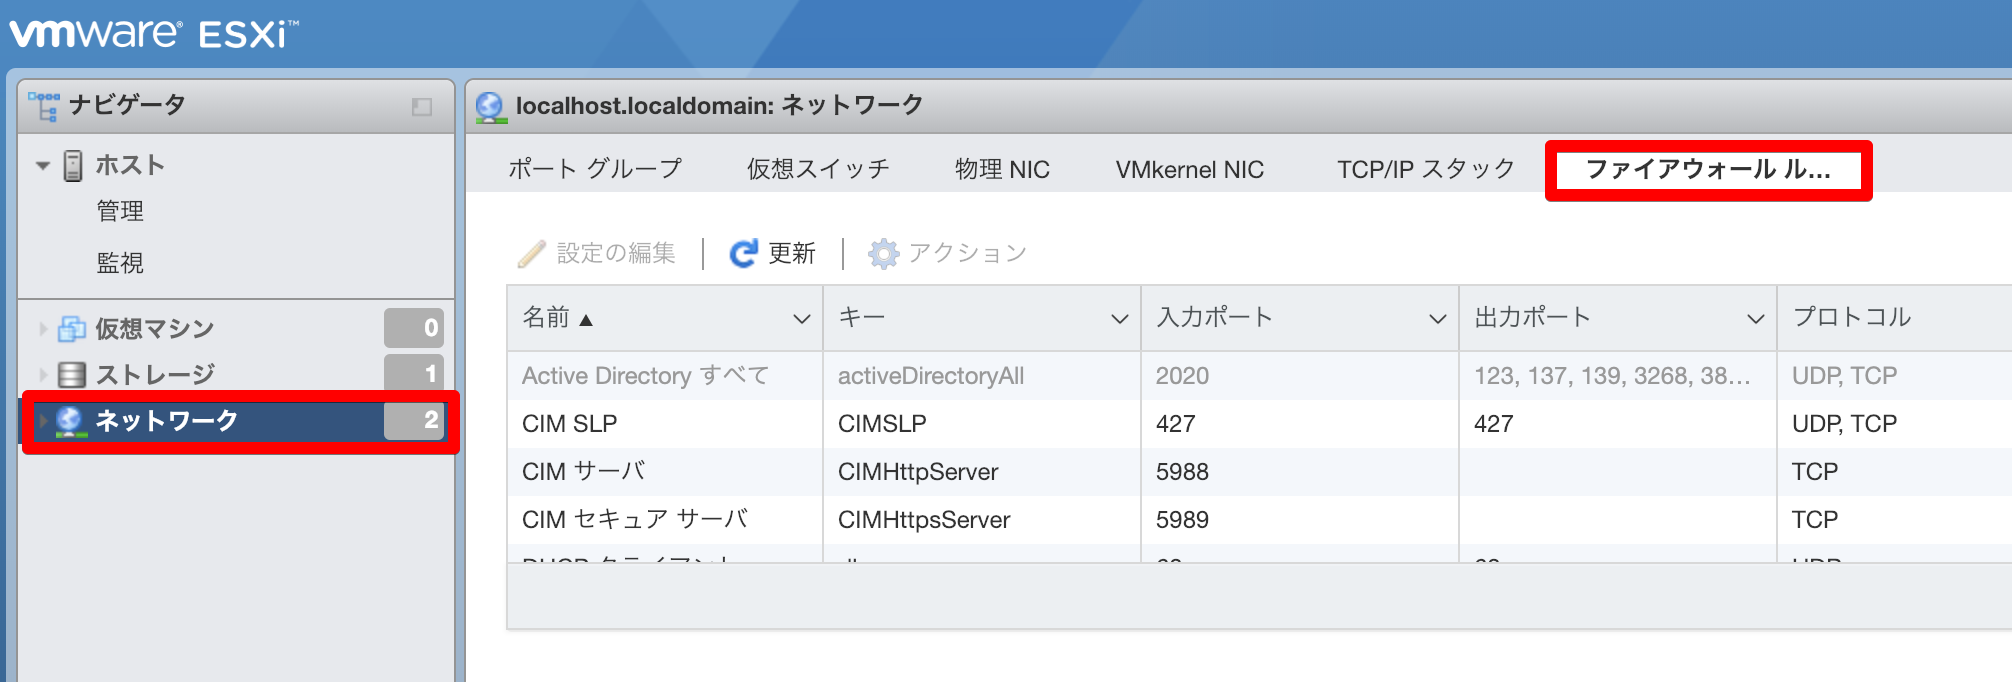Click the gear icon for アクション
This screenshot has width=2012, height=682.
883,253
